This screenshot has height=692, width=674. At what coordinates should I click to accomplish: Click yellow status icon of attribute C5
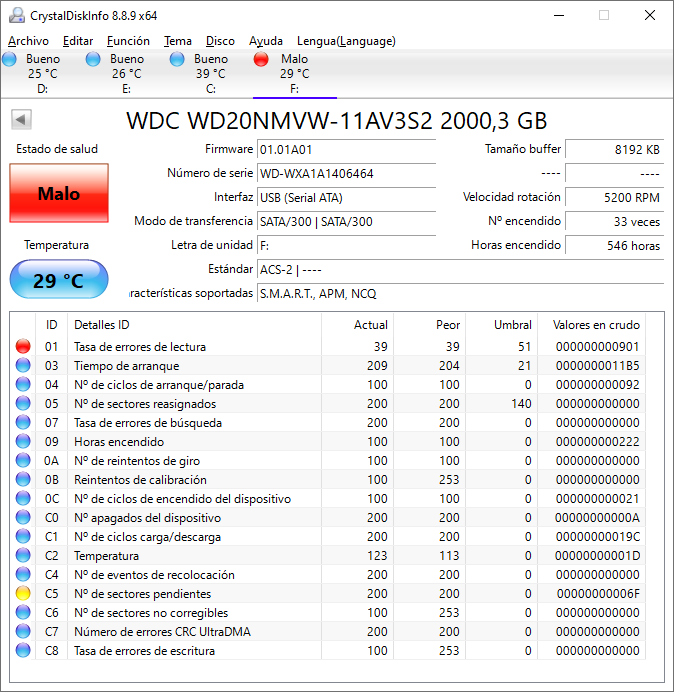click(23, 594)
